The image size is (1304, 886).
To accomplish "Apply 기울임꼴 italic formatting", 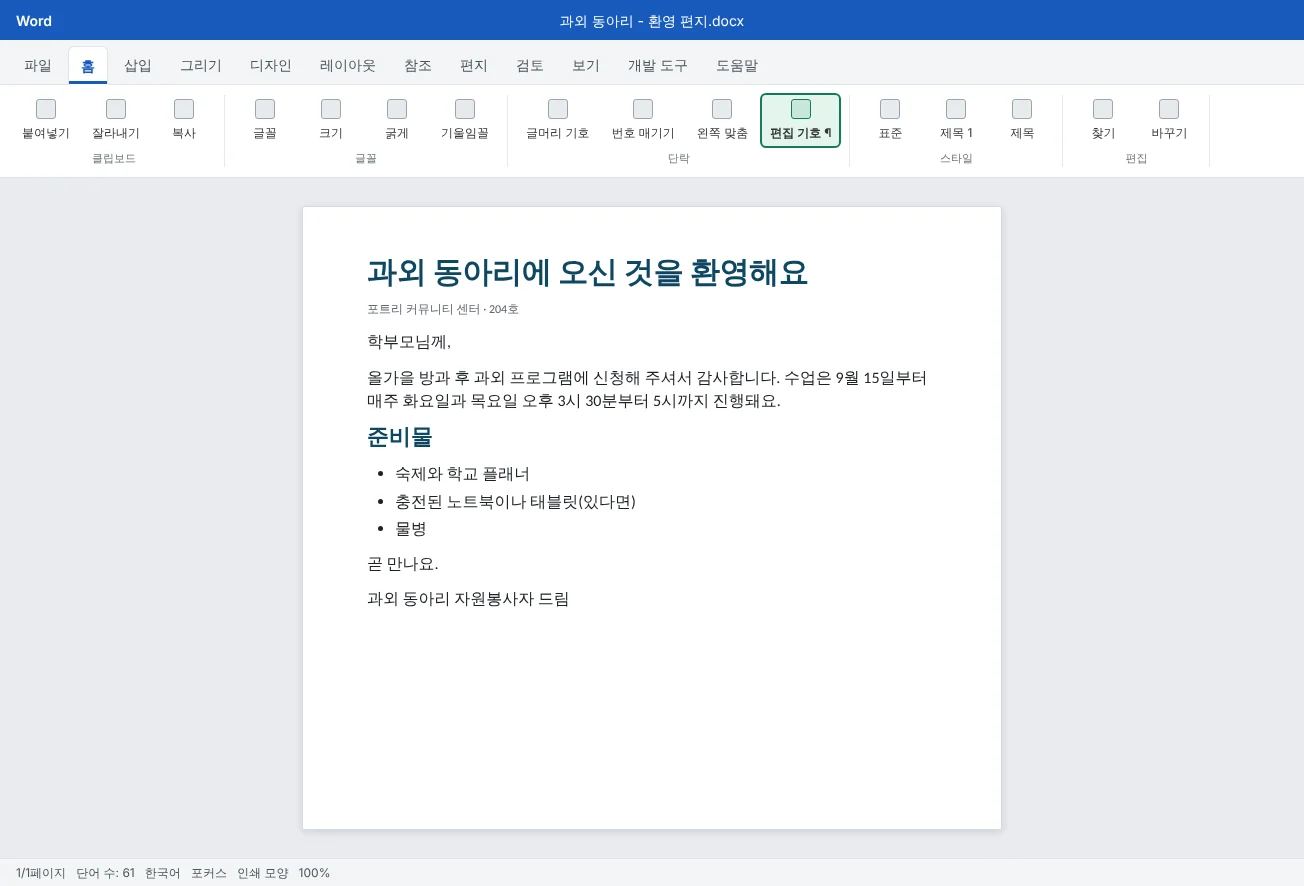I will coord(465,120).
